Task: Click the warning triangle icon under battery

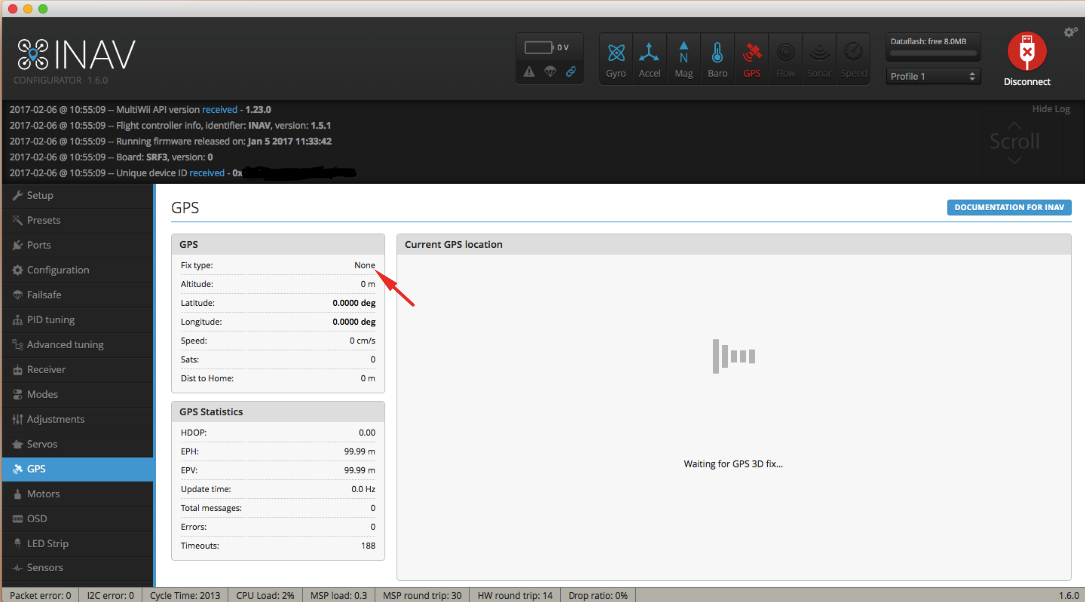Action: [x=529, y=71]
